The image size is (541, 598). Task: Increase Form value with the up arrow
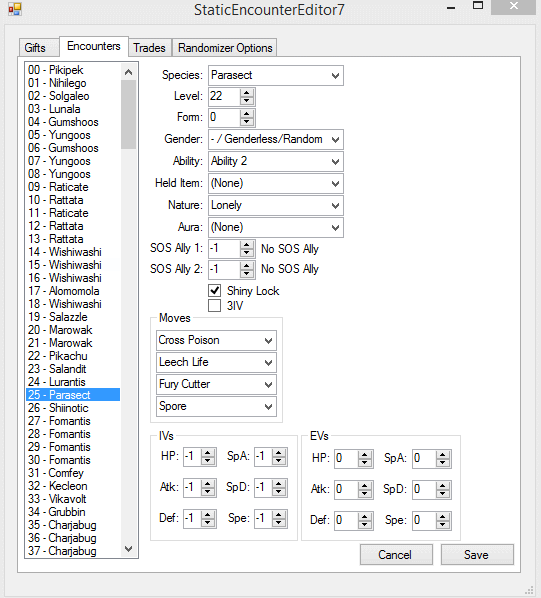(x=247, y=113)
